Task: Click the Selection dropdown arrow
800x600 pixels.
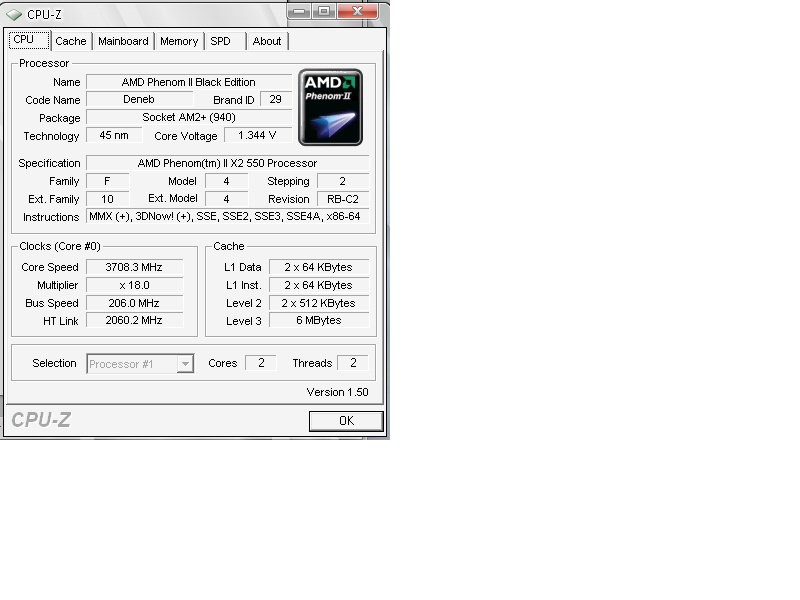Action: coord(185,364)
